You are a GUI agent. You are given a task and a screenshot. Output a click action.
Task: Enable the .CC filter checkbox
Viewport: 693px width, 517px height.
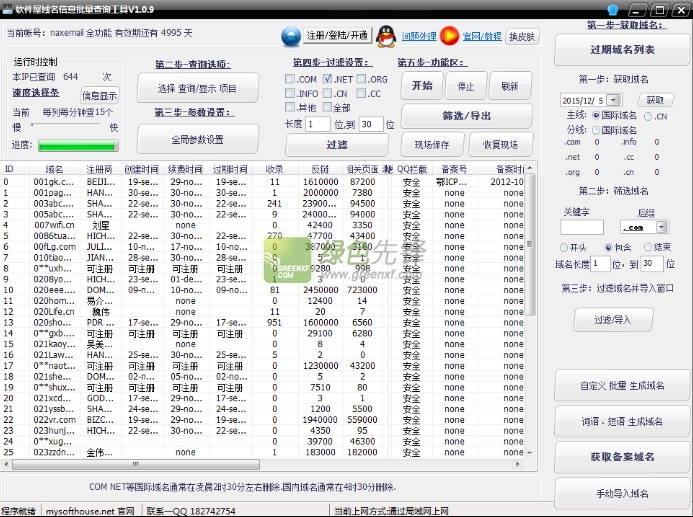361,93
